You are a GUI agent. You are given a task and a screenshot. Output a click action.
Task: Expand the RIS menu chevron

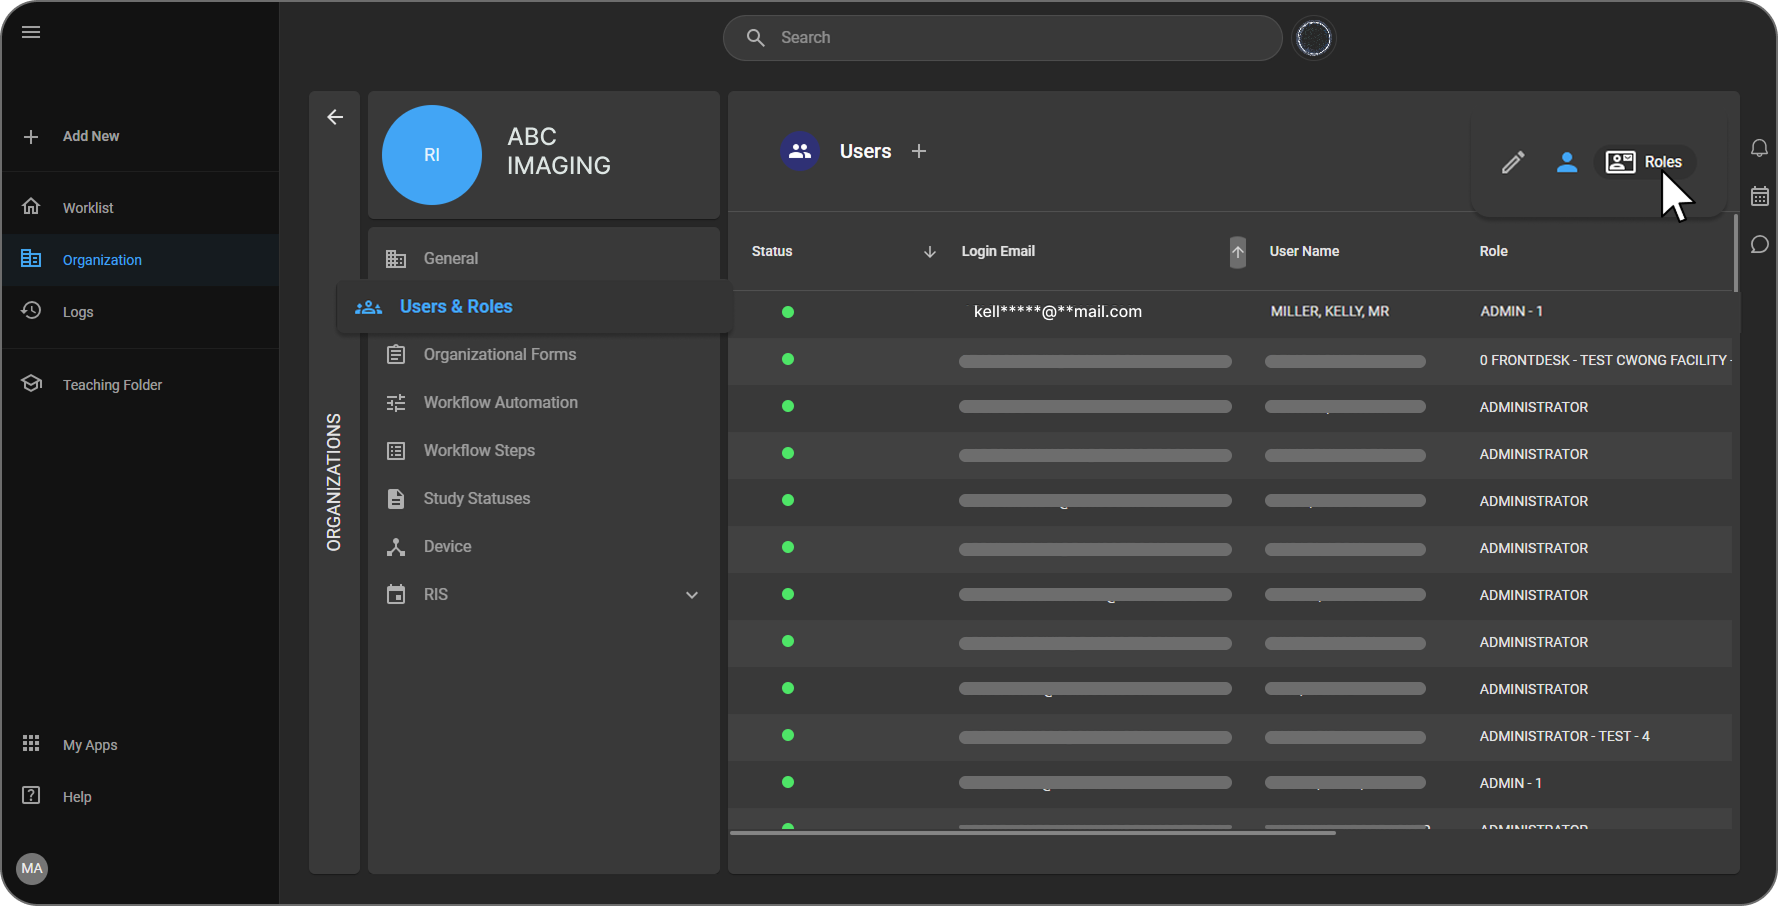[691, 595]
